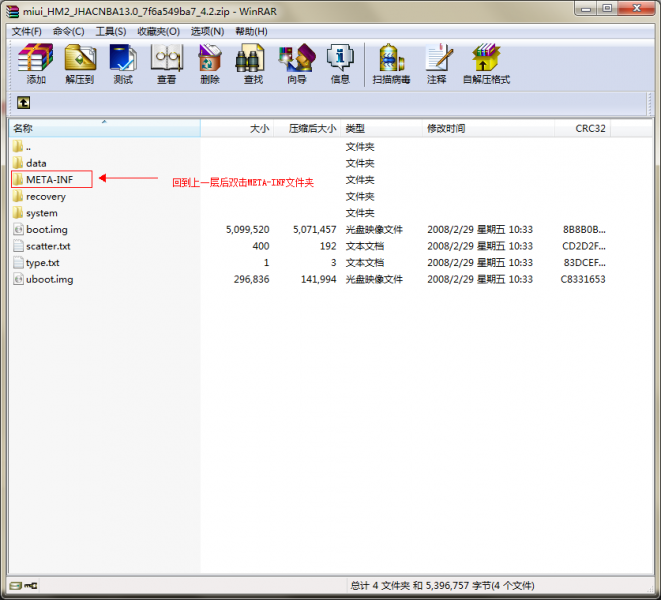Maximize the WinRAR window

tap(607, 8)
